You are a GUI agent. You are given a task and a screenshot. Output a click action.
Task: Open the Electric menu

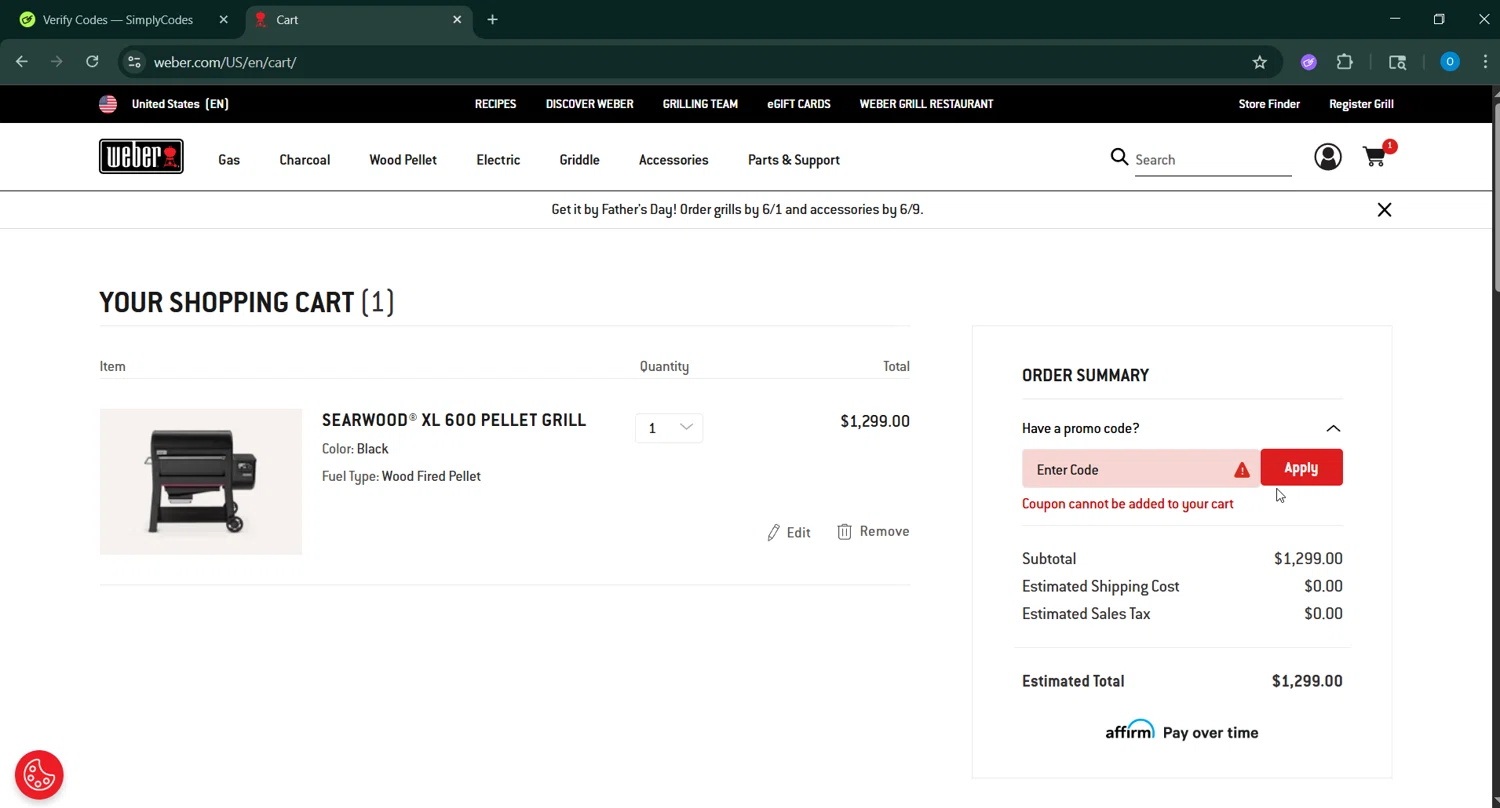[x=498, y=160]
